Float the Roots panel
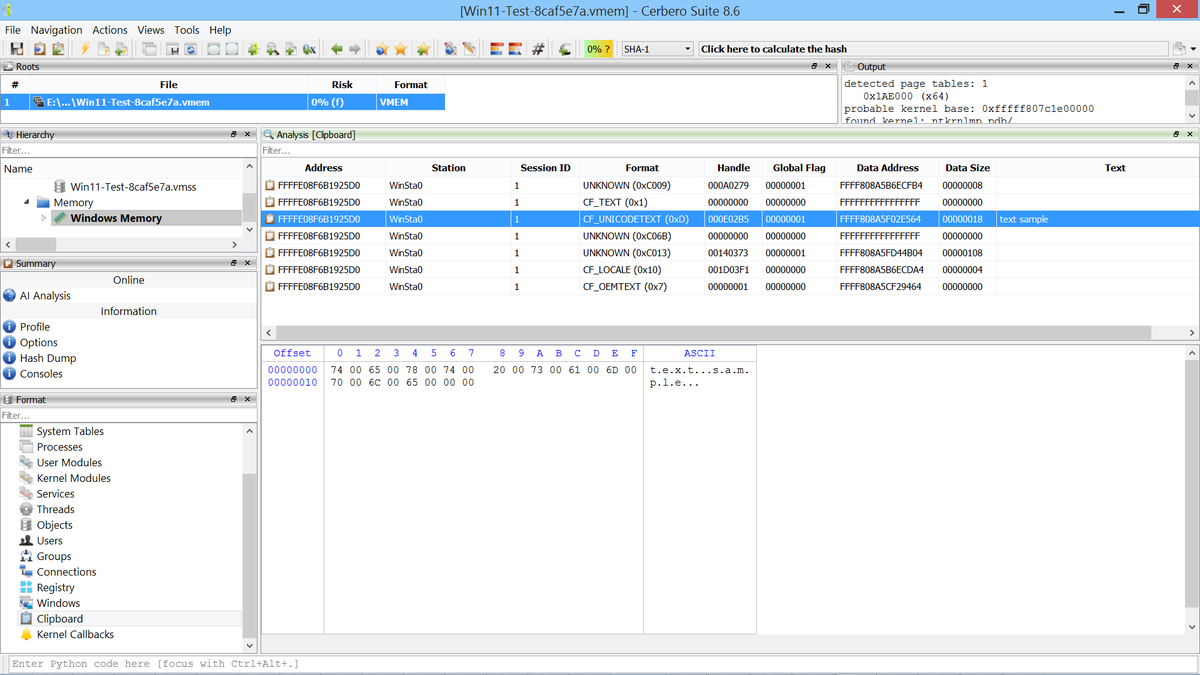 click(x=814, y=66)
